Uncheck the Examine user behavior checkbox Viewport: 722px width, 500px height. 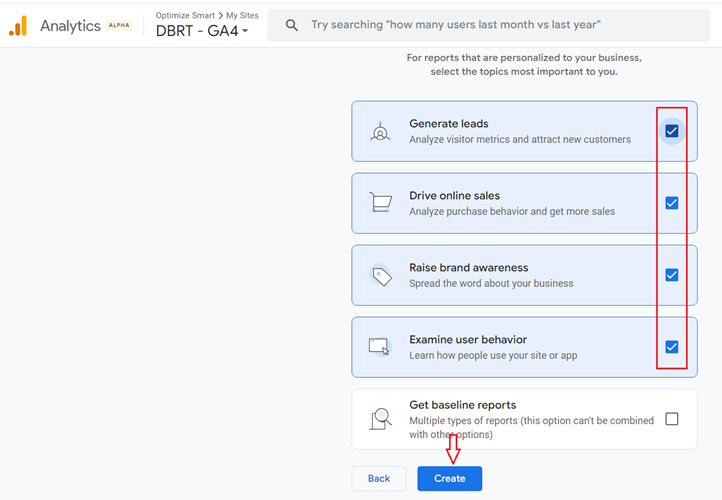[x=672, y=347]
